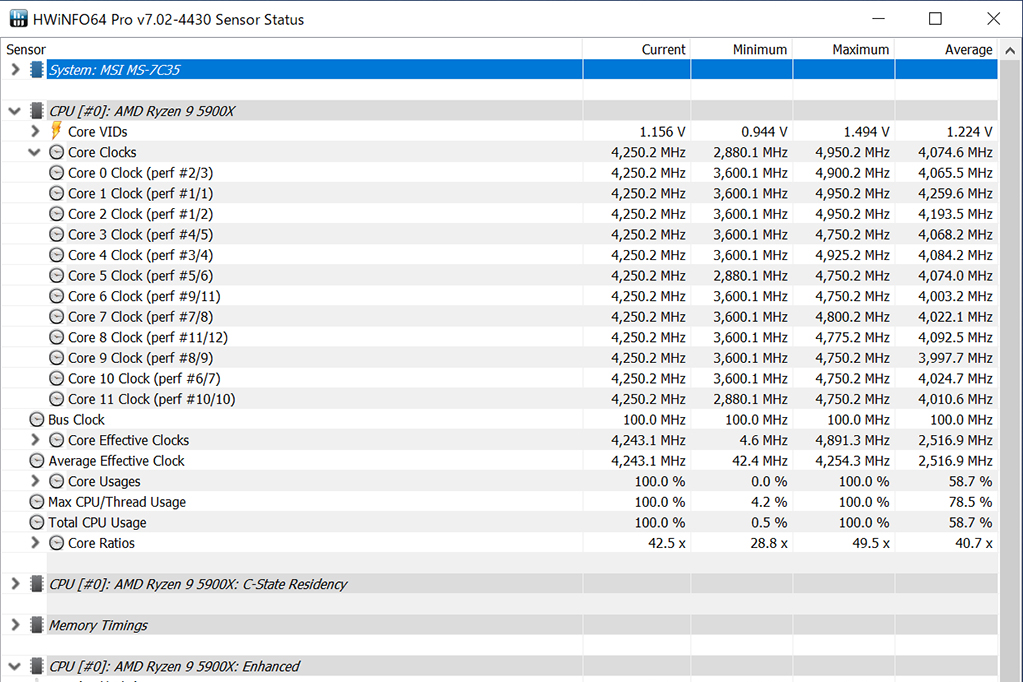Click the HWiNFO64 app icon in title bar
1023x682 pixels.
click(18, 19)
